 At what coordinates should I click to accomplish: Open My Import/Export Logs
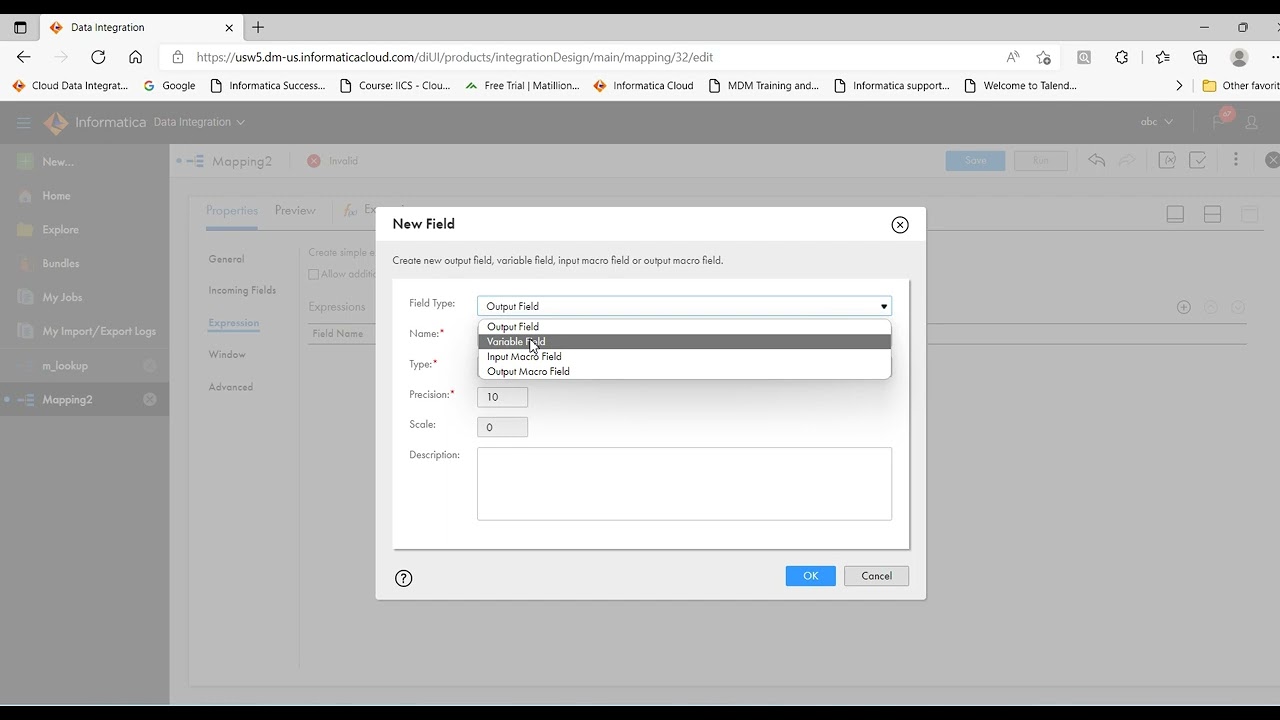pyautogui.click(x=99, y=332)
